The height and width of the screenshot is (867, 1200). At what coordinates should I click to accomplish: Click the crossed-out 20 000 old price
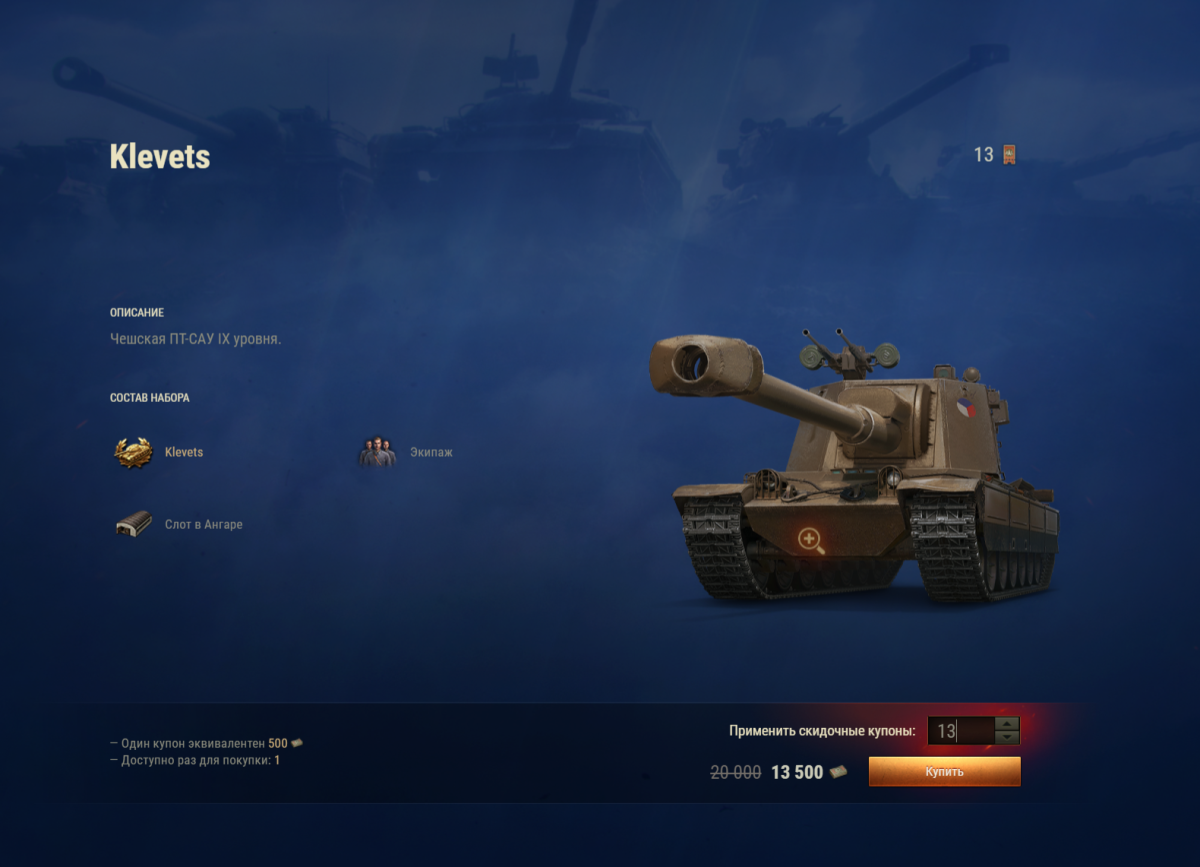735,773
